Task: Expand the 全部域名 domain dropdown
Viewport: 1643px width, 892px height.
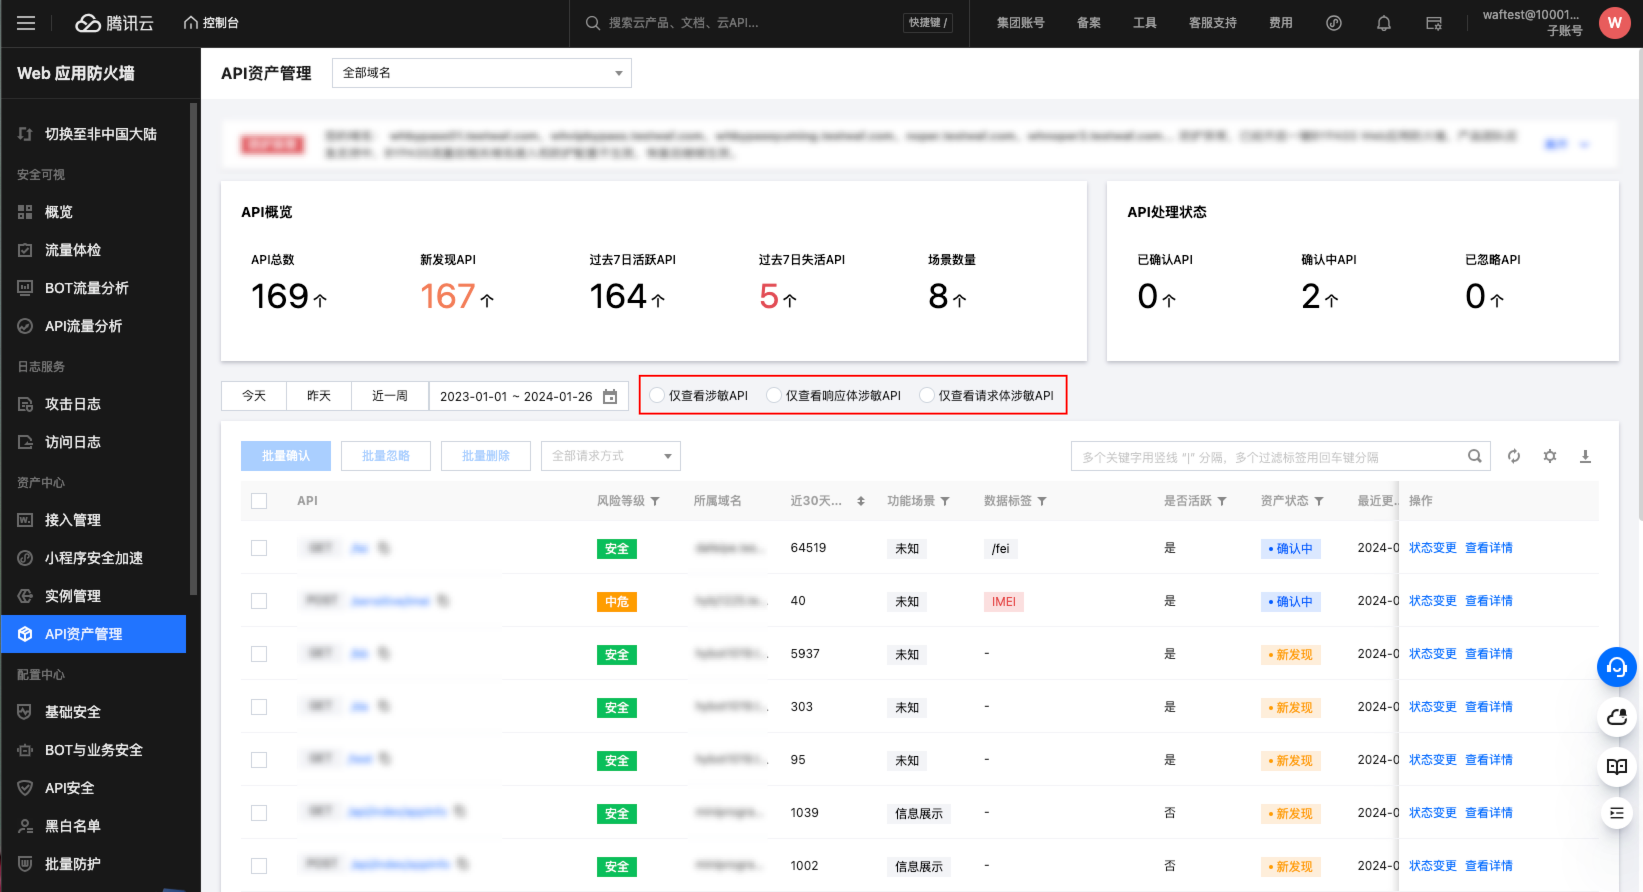Action: pyautogui.click(x=481, y=73)
